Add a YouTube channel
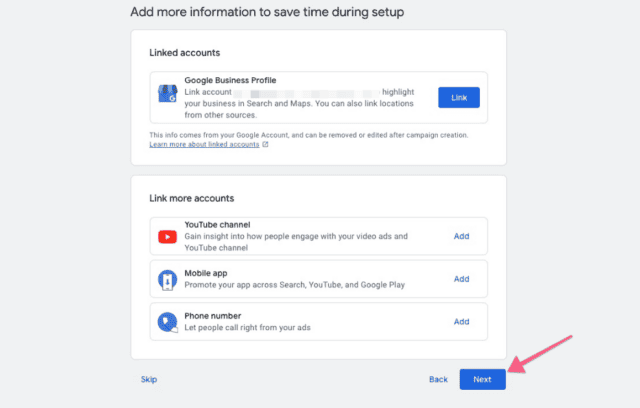 coord(461,236)
